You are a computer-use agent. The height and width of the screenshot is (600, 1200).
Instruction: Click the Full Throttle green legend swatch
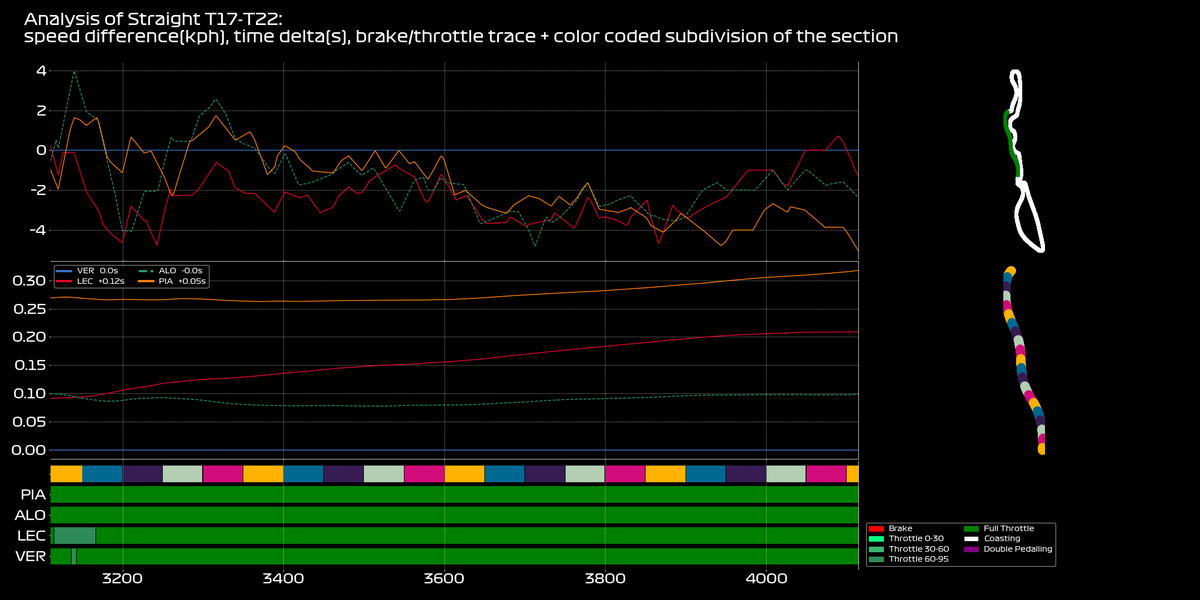point(971,528)
